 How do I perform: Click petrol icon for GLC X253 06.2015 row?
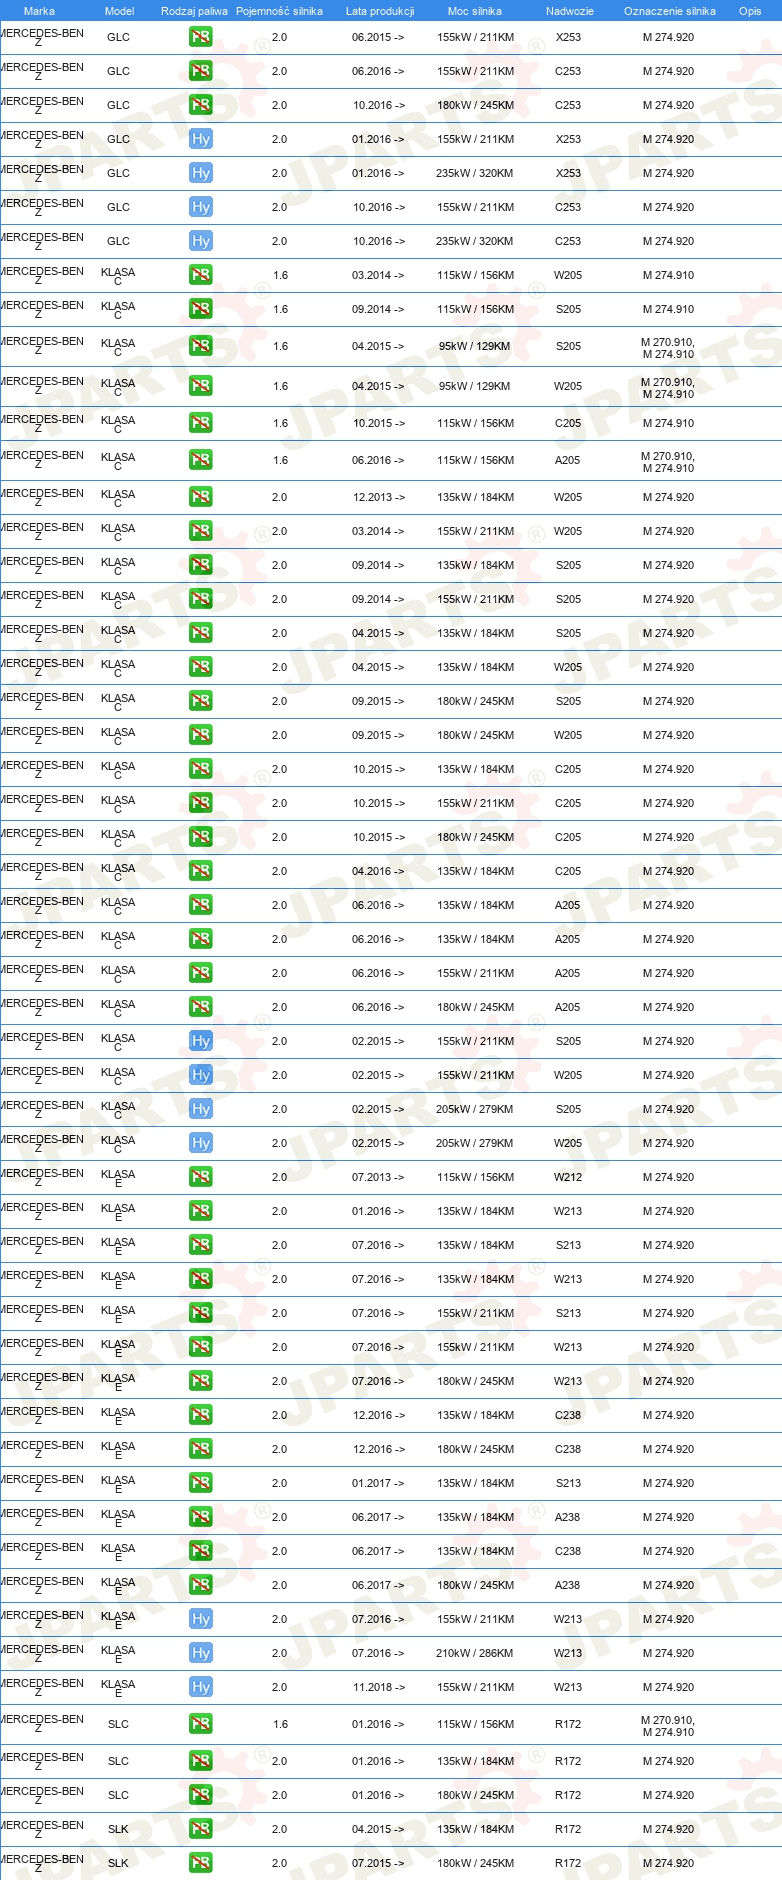point(200,38)
